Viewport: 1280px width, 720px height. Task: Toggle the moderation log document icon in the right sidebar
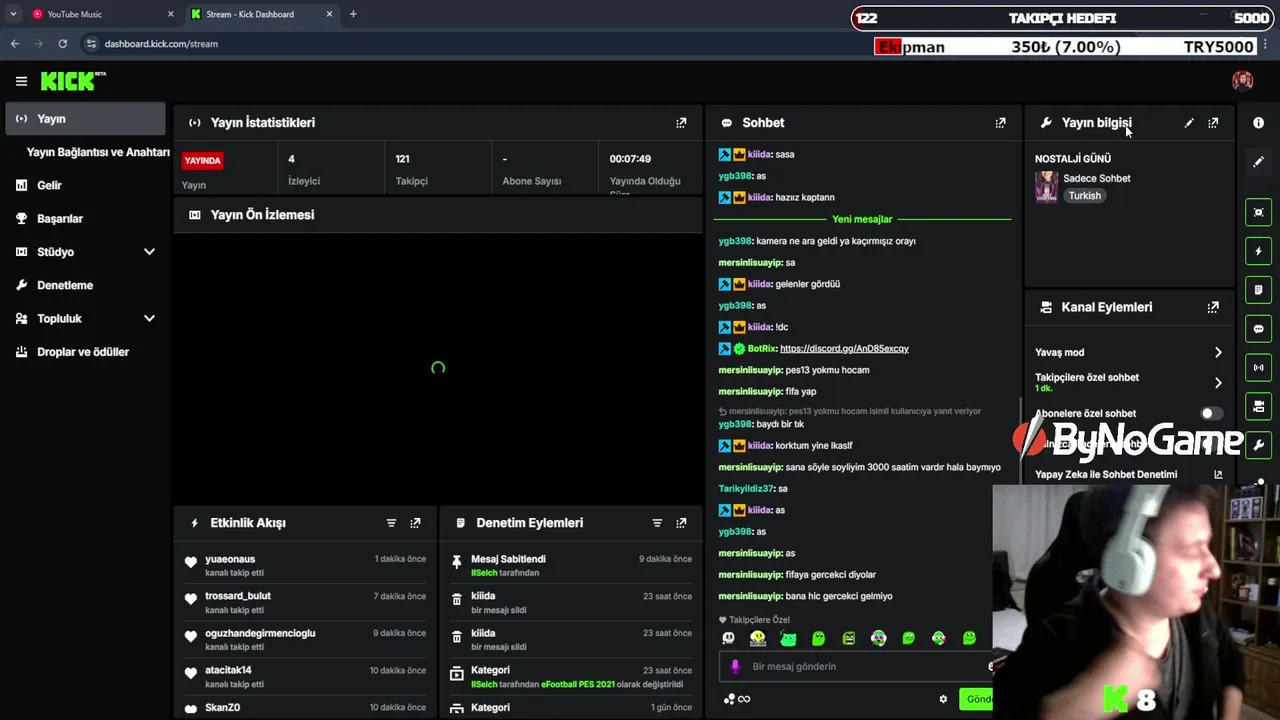(1258, 290)
